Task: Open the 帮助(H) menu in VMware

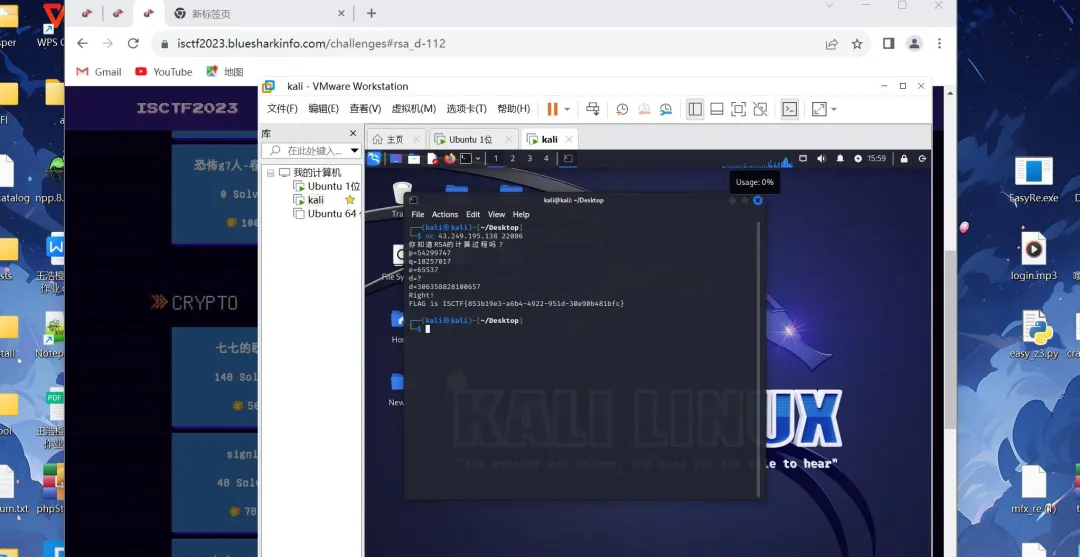Action: (x=513, y=109)
